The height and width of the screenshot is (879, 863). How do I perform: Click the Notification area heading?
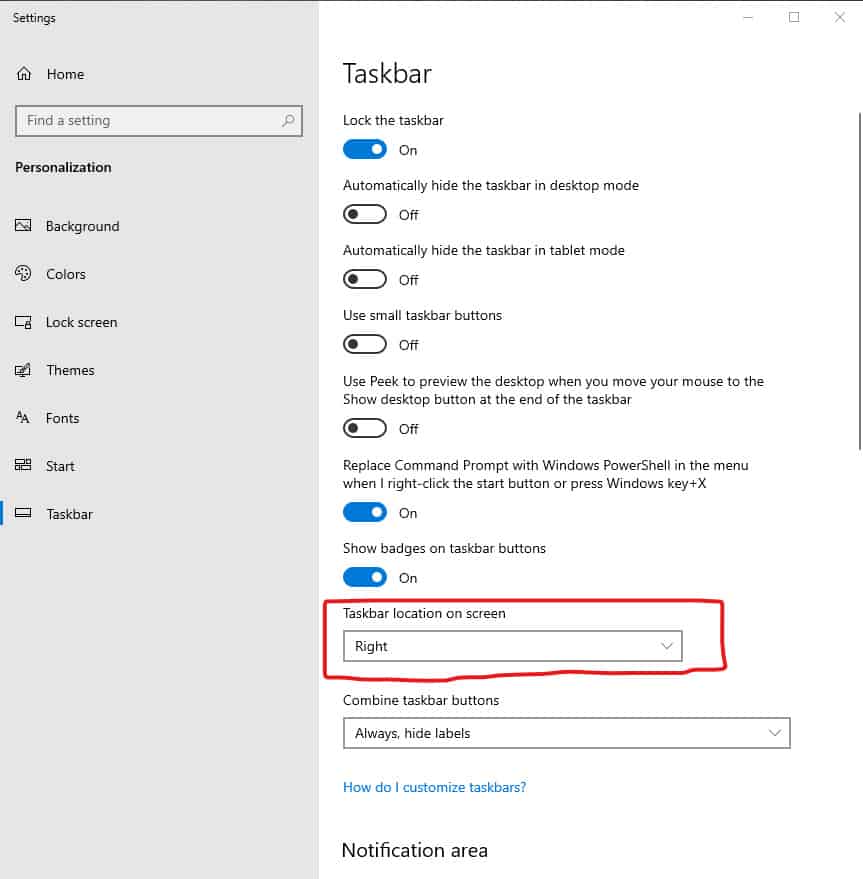tap(414, 850)
